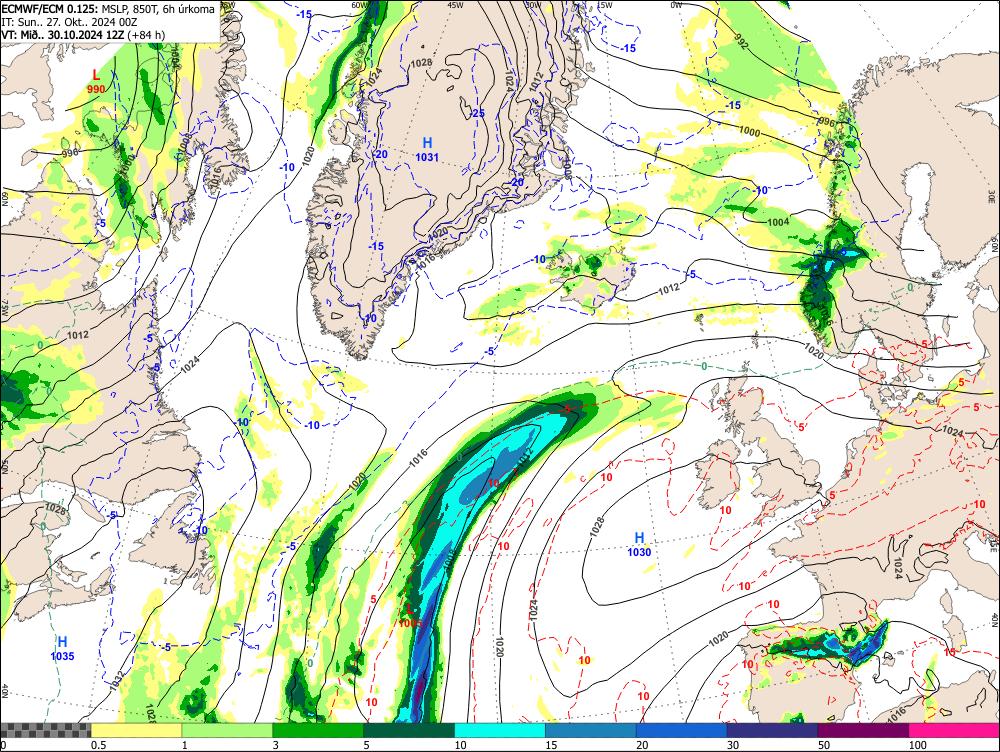Click the valid time 'VT: Mið.. 30.10.2024 12Z (+84 h)'
Image resolution: width=1000 pixels, height=752 pixels.
(x=83, y=34)
